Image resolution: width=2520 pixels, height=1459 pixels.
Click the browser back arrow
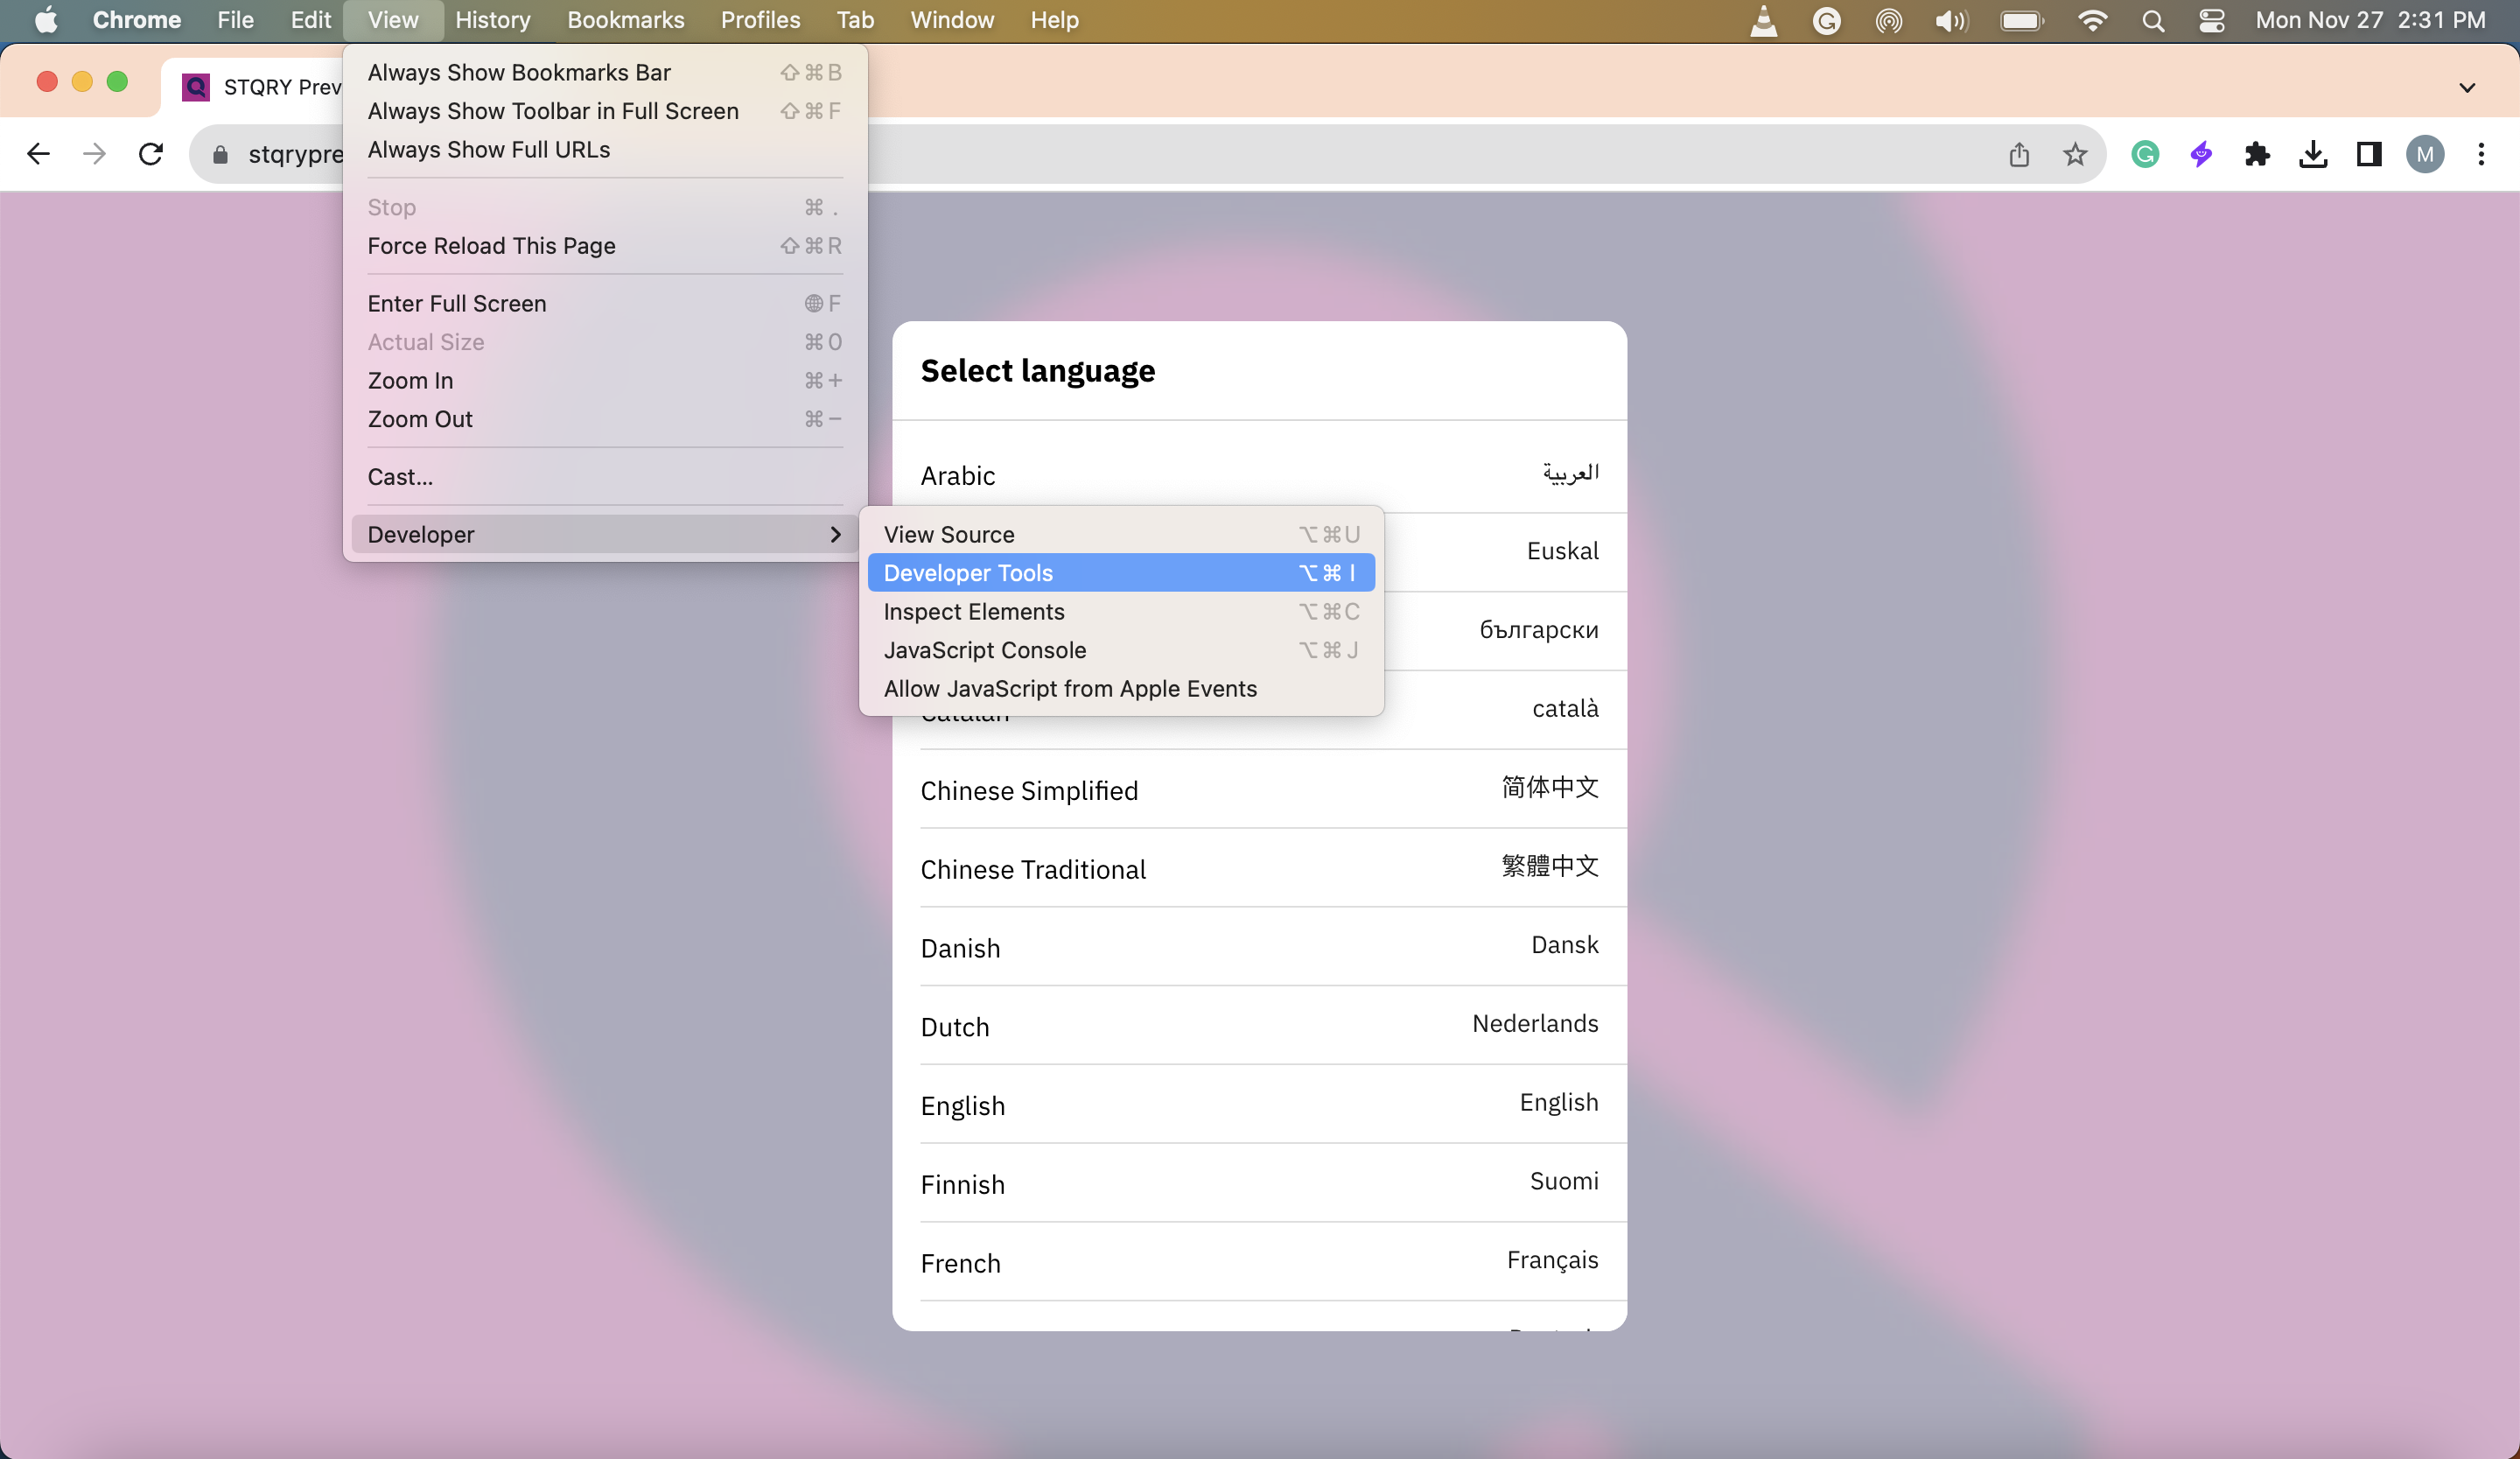pos(38,154)
